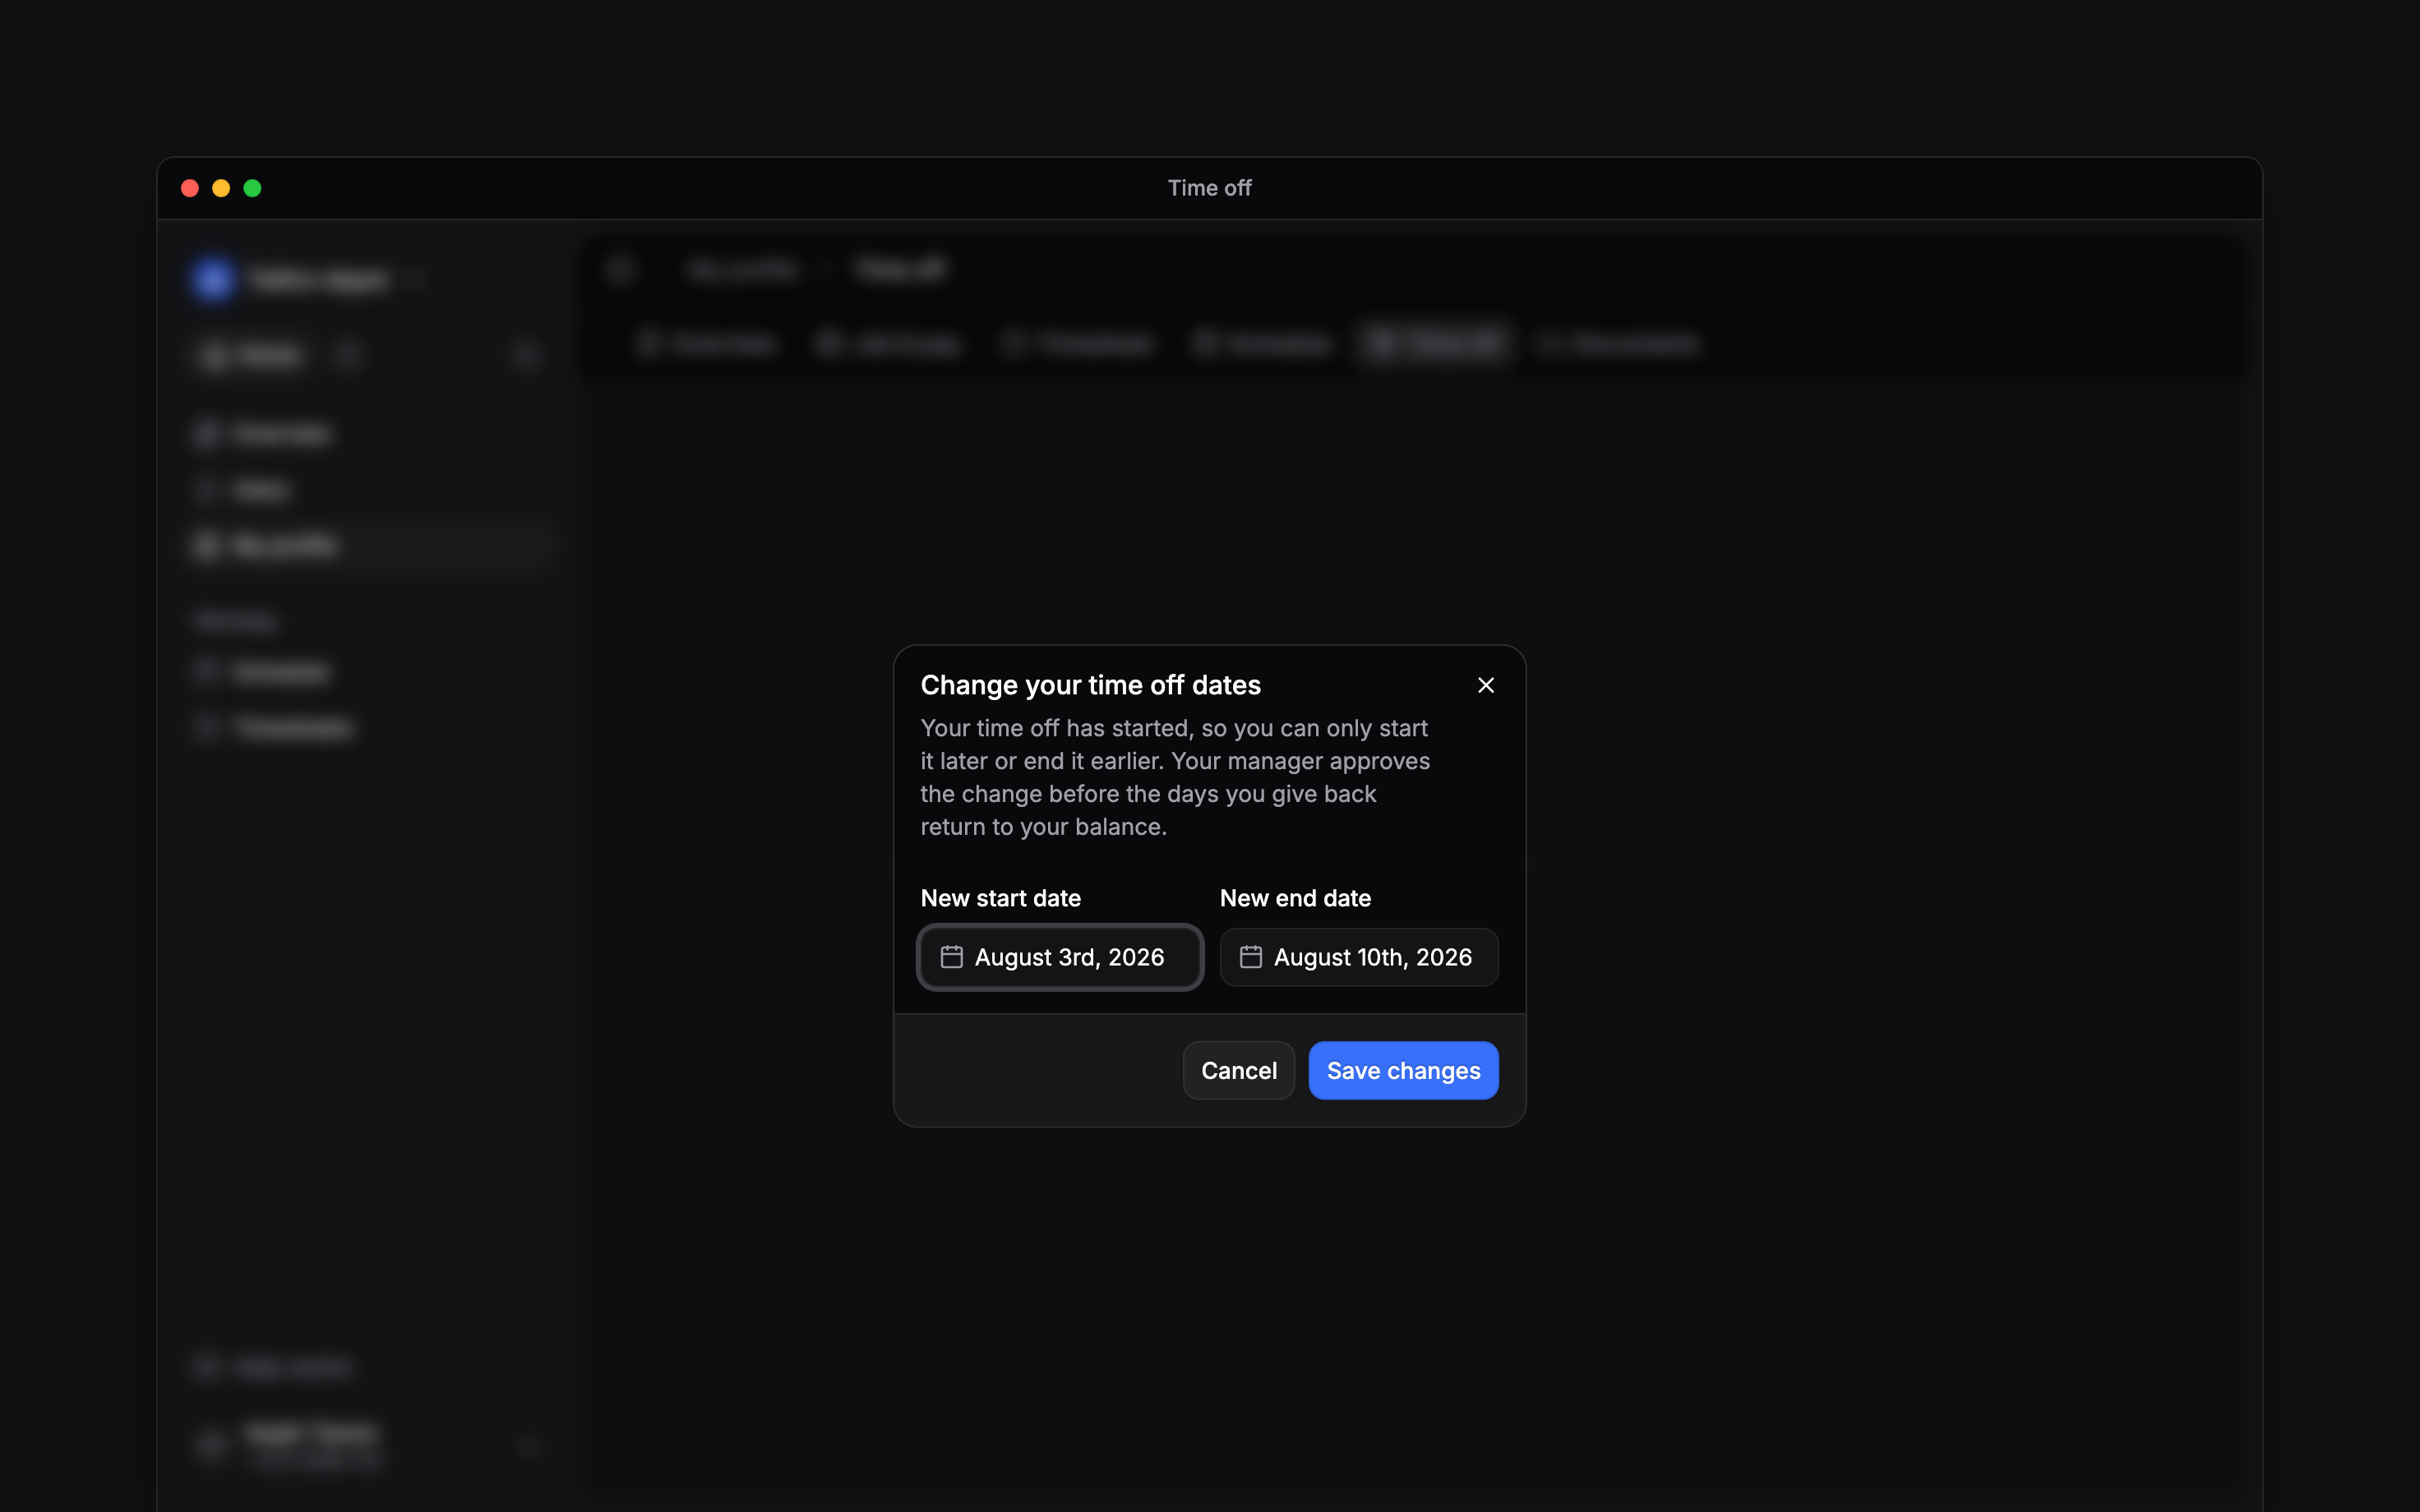Click the red window close button
The height and width of the screenshot is (1512, 2420).
[190, 188]
